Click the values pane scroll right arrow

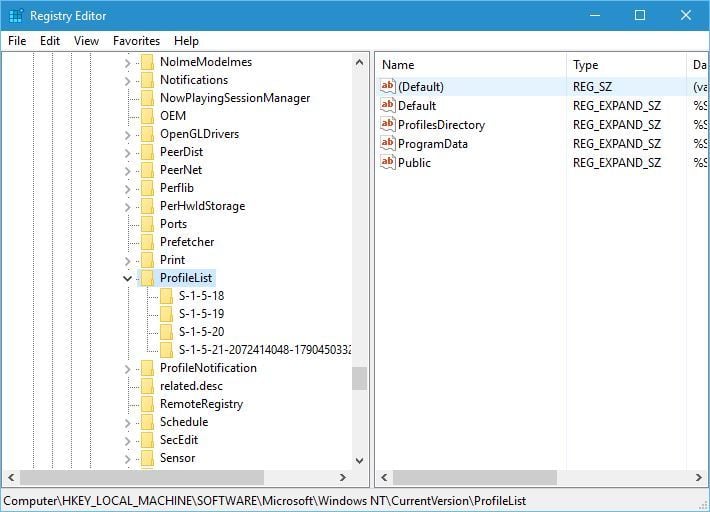[x=698, y=477]
